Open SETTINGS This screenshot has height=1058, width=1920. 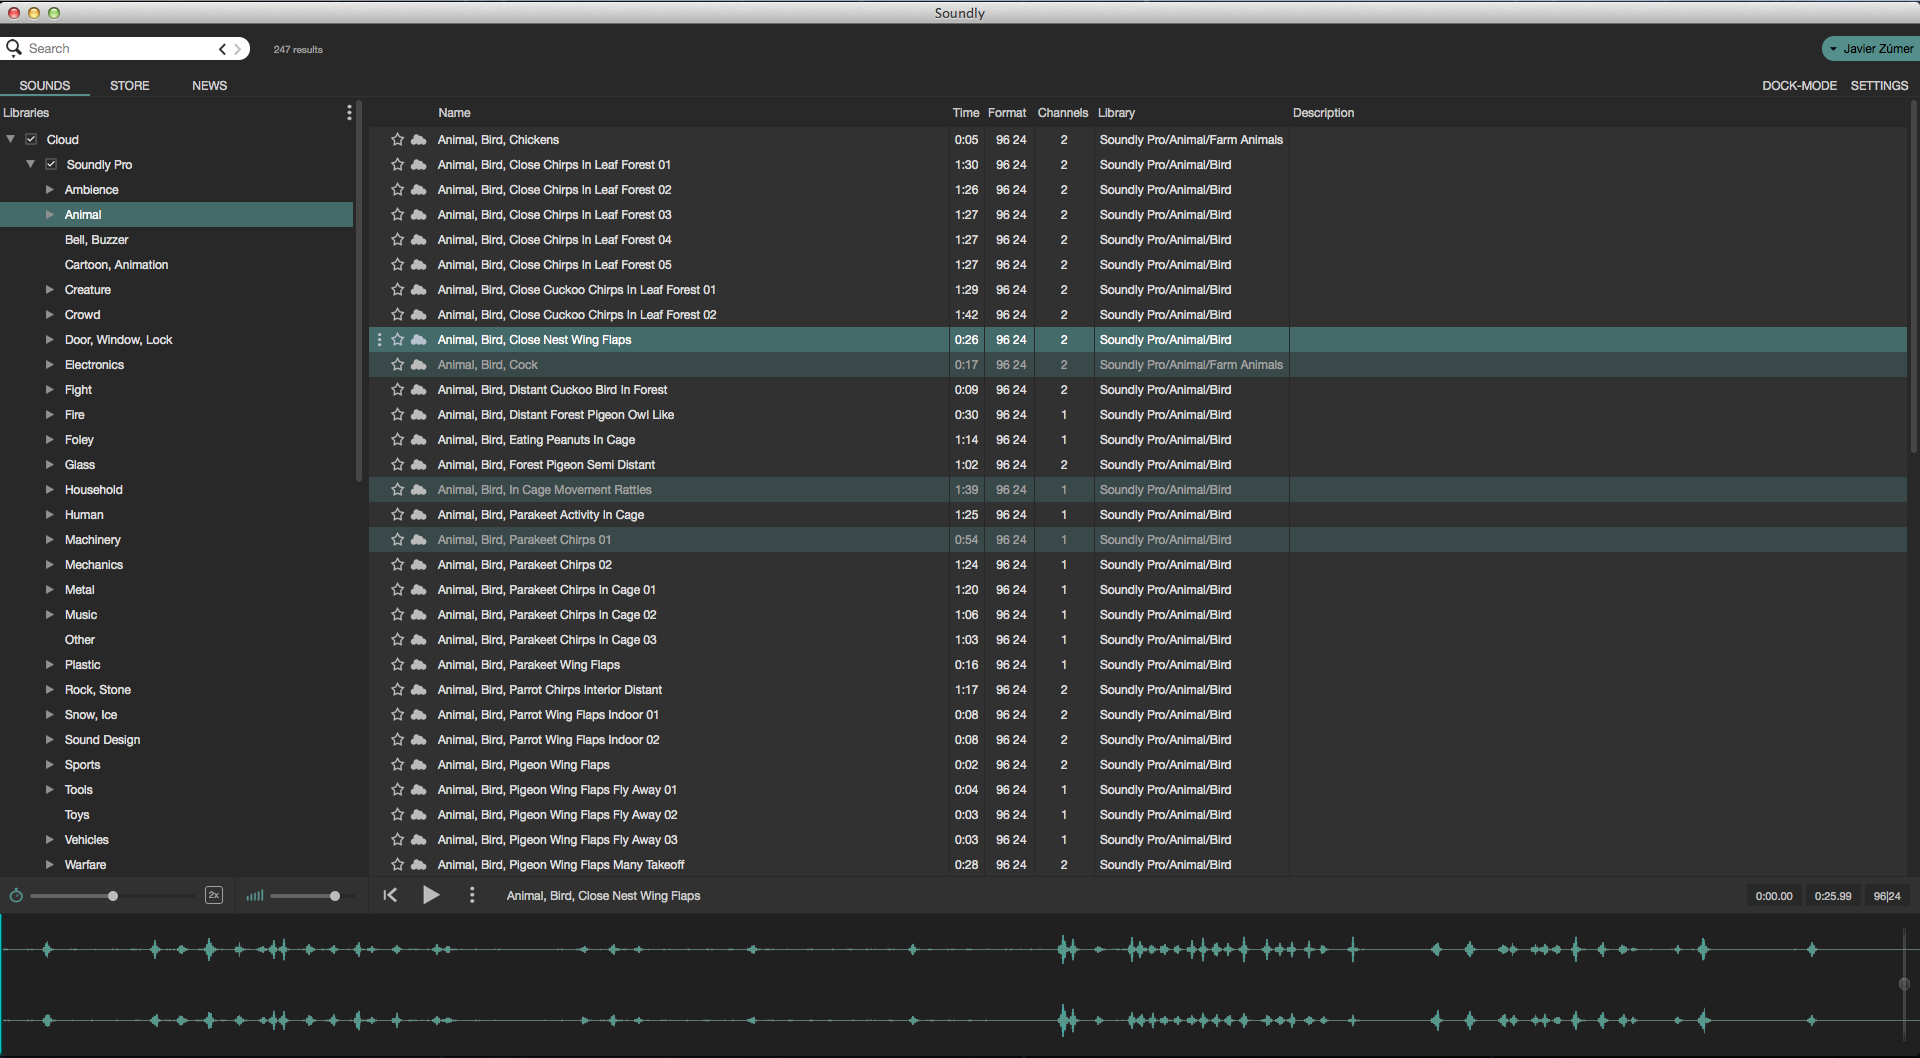[x=1879, y=86]
